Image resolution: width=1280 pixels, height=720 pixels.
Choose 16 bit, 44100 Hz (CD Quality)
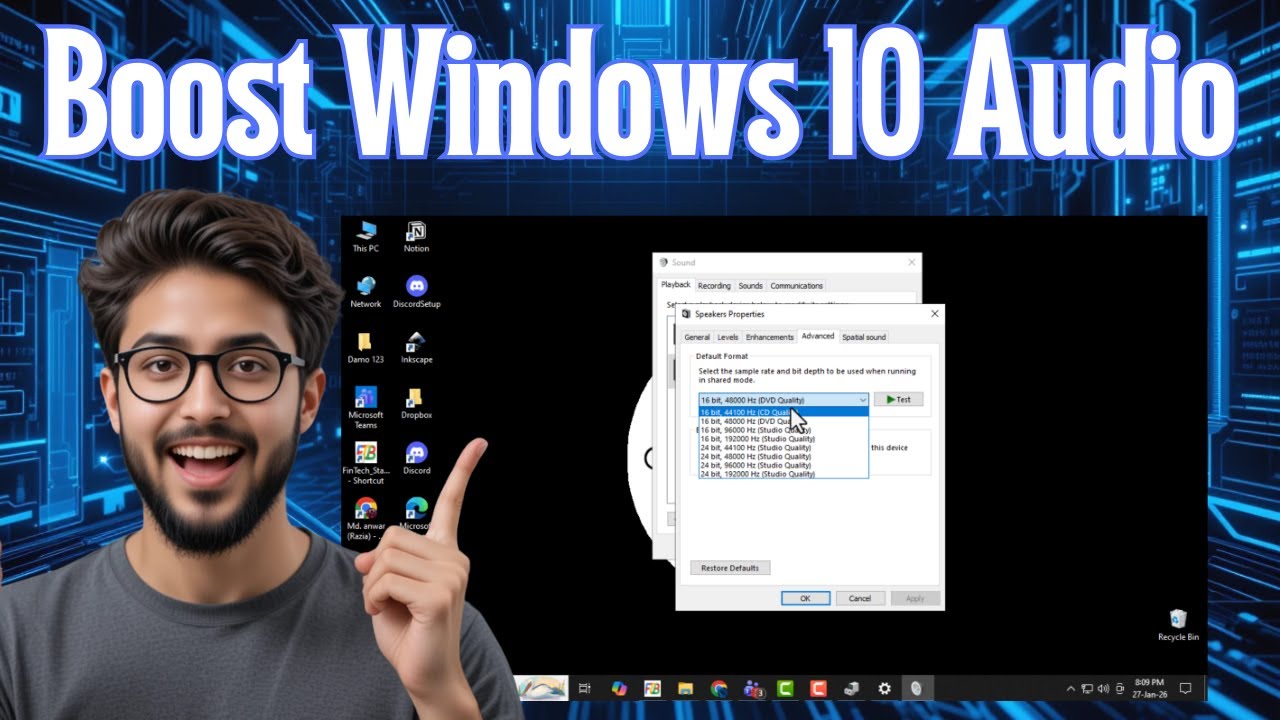coord(783,412)
